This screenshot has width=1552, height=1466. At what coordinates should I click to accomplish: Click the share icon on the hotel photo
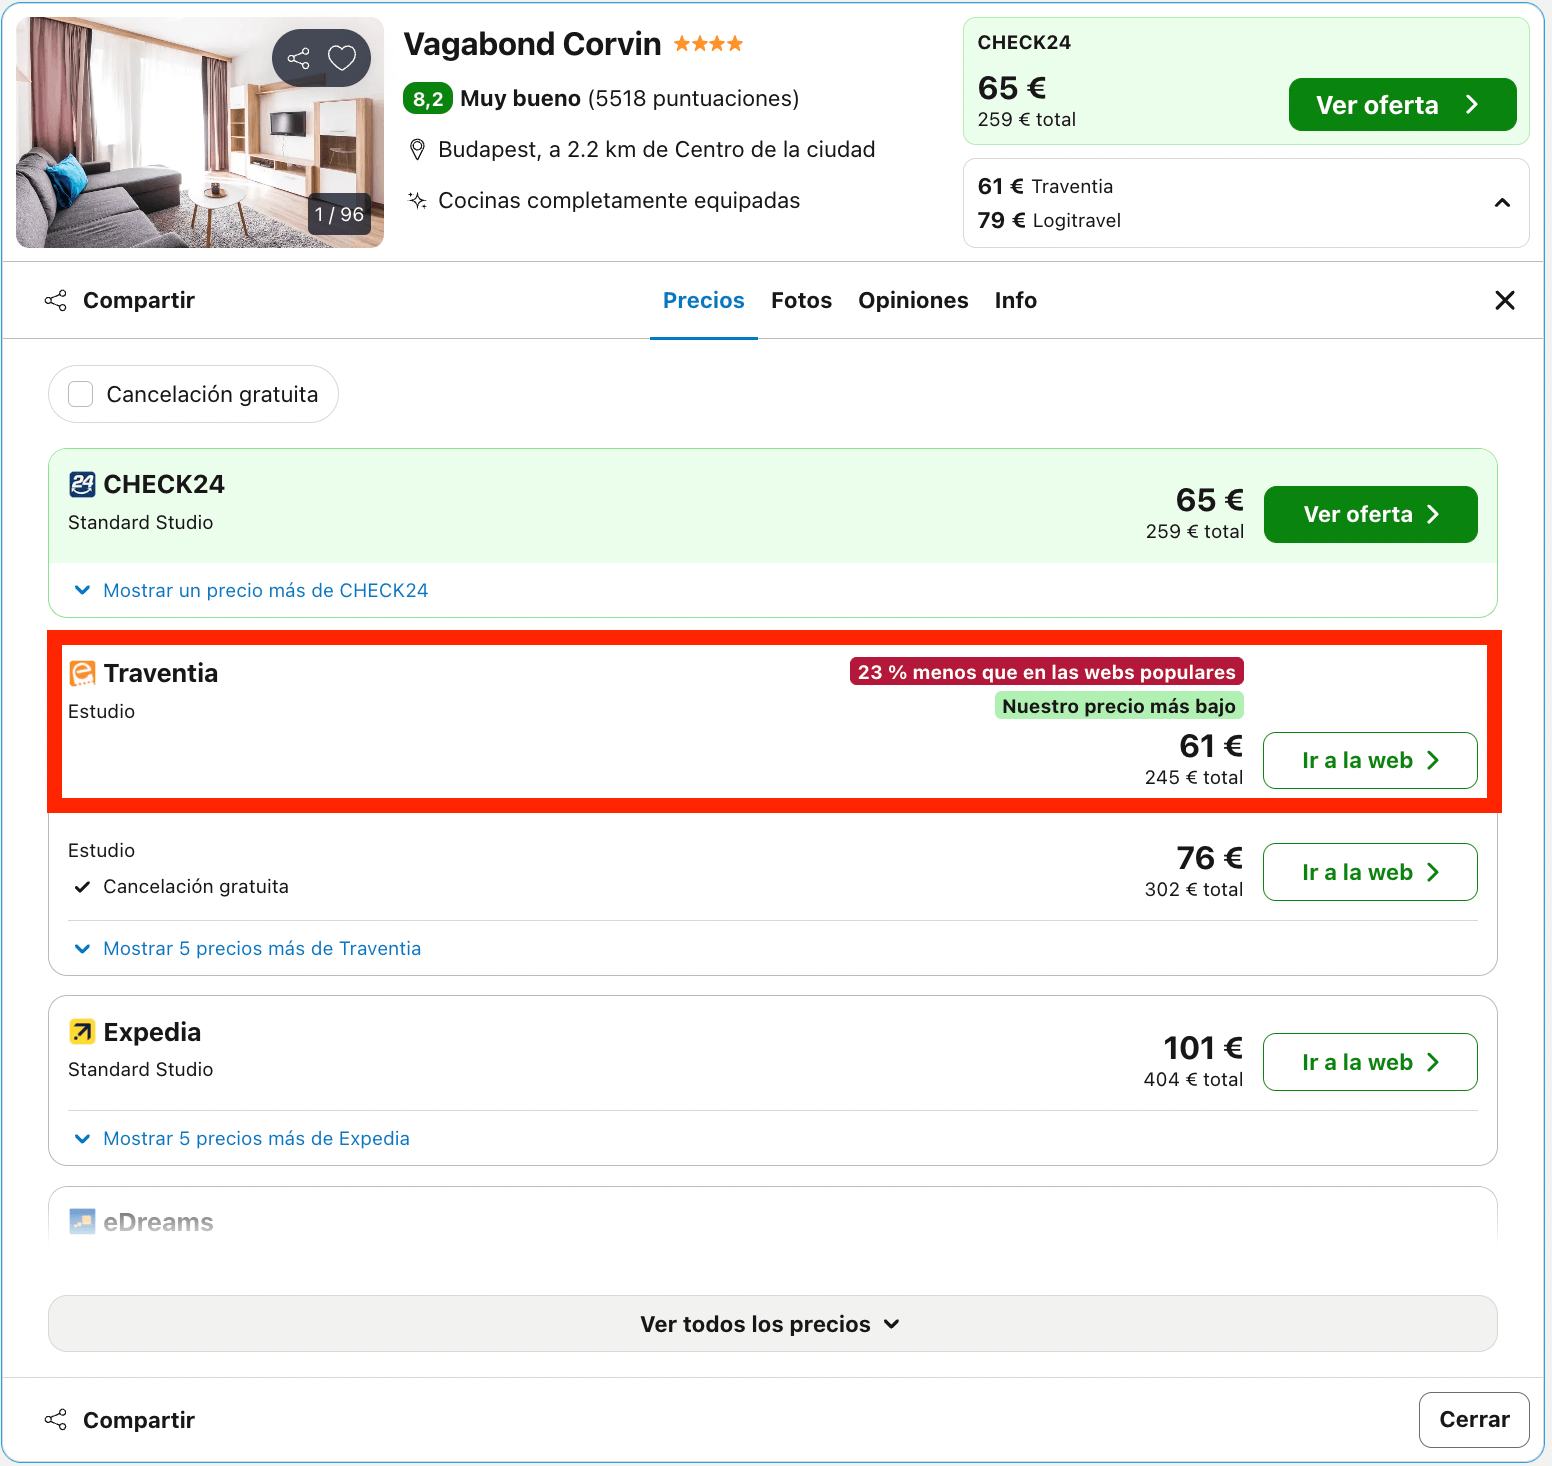pos(298,58)
